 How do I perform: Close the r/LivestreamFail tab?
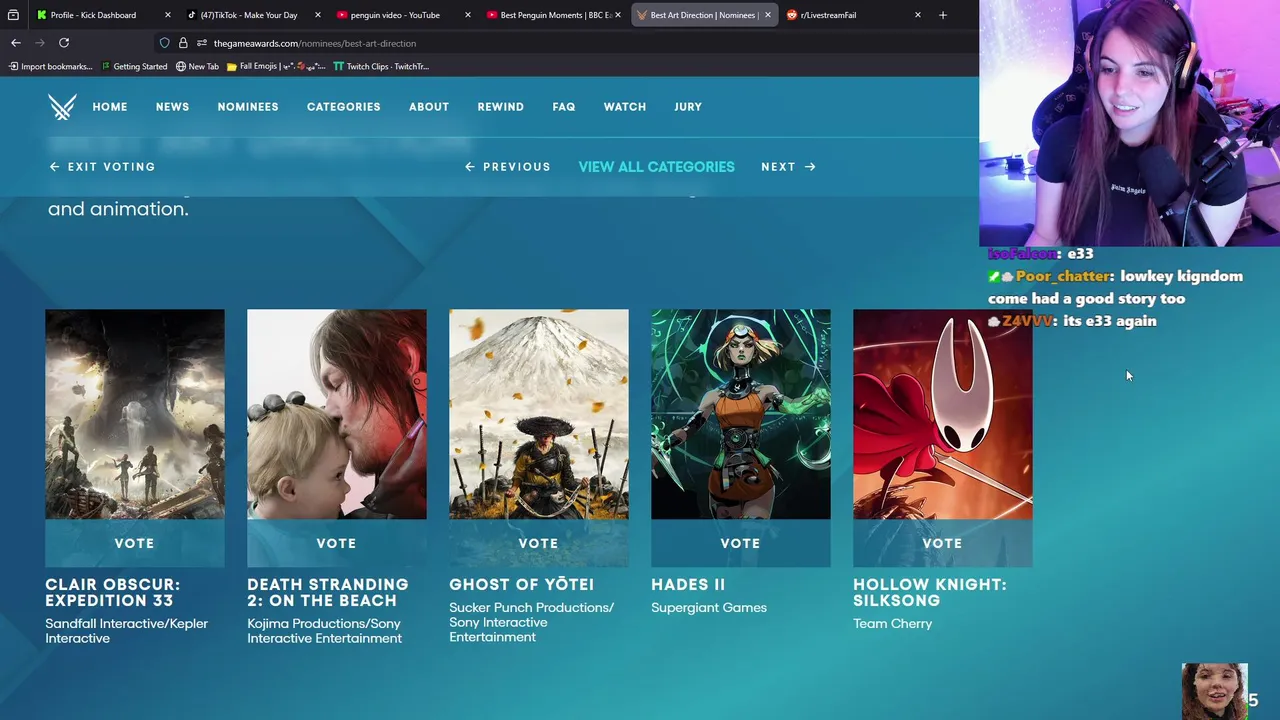point(917,15)
